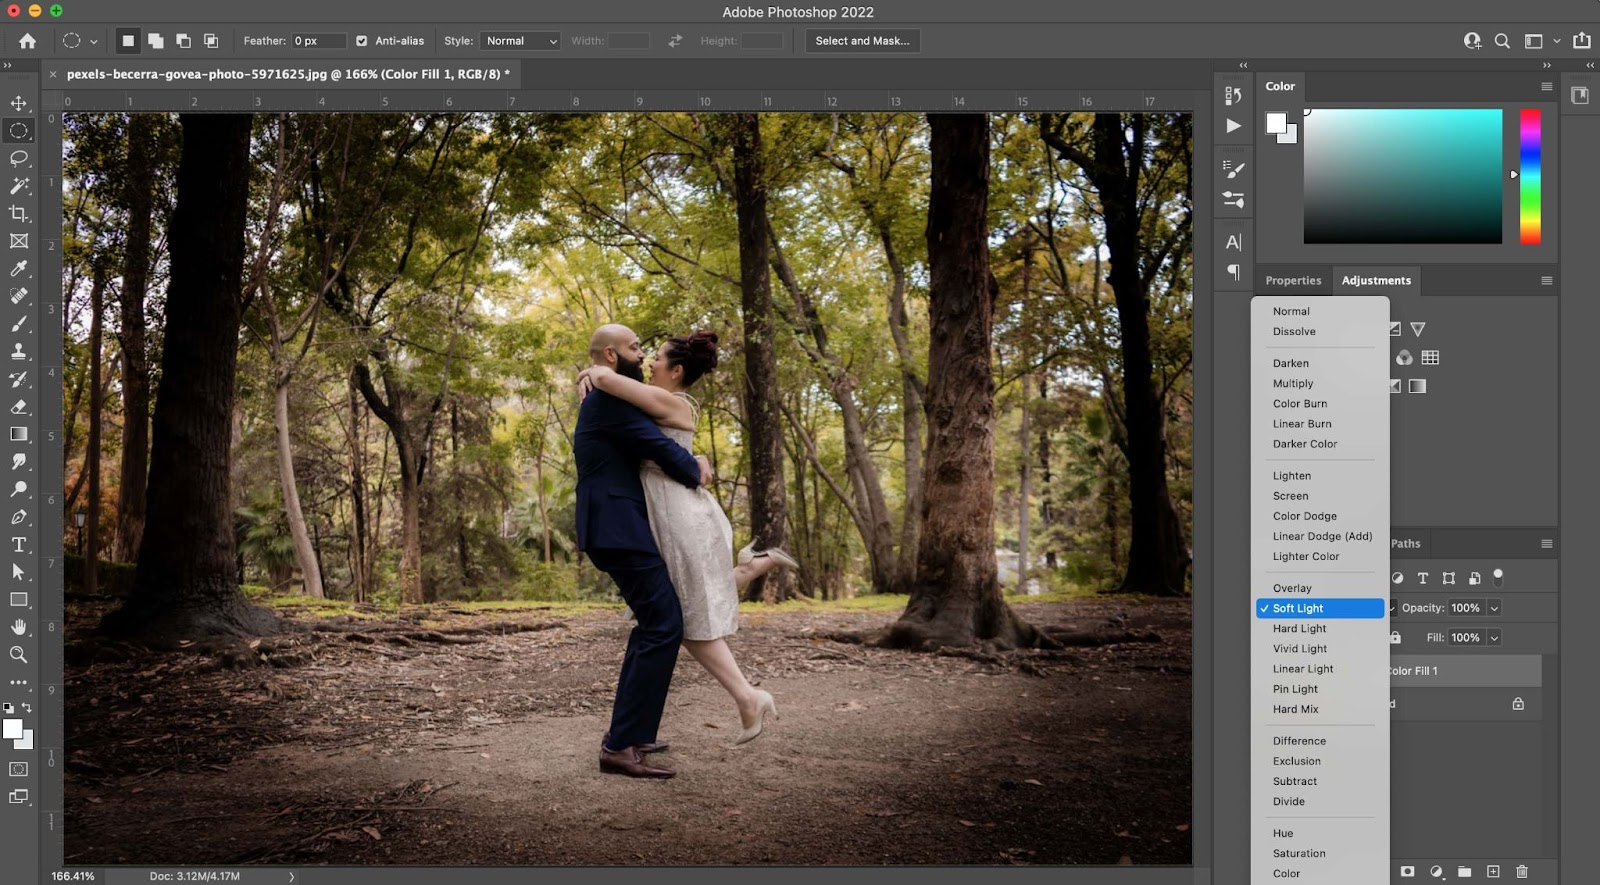Click the hue spectrum slider

coord(1530,176)
